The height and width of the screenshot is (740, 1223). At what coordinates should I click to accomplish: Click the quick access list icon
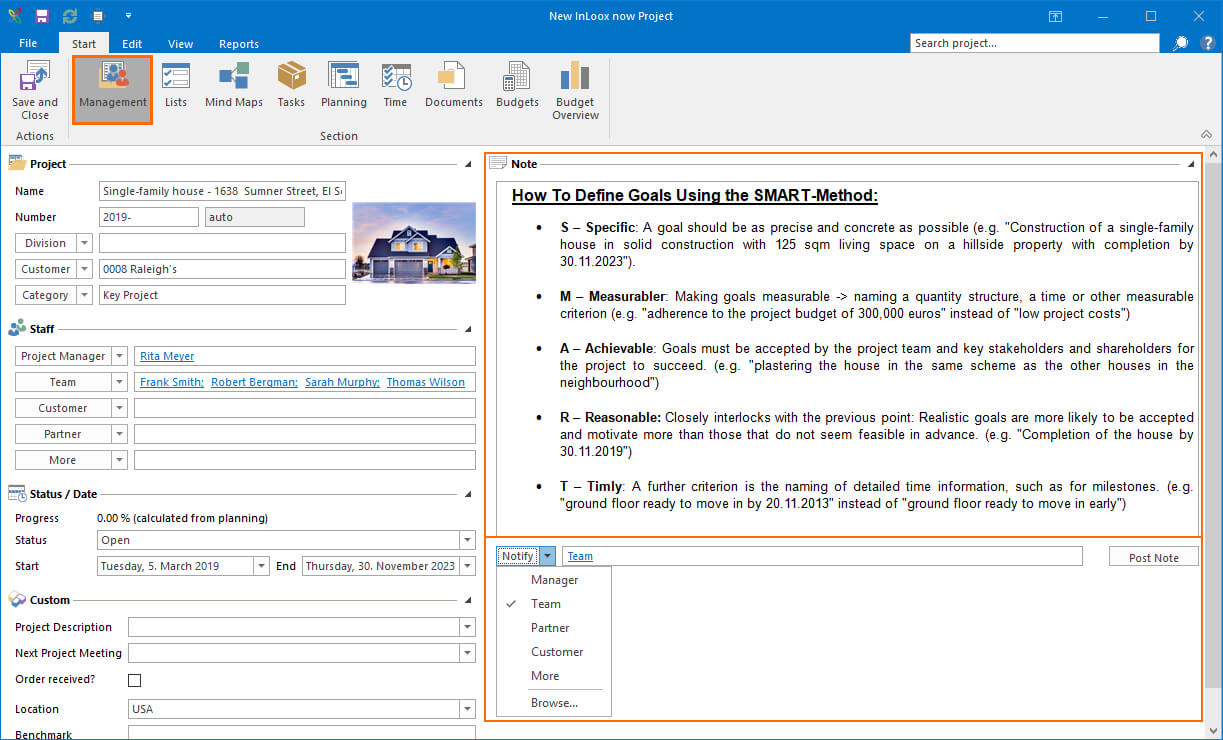(98, 16)
